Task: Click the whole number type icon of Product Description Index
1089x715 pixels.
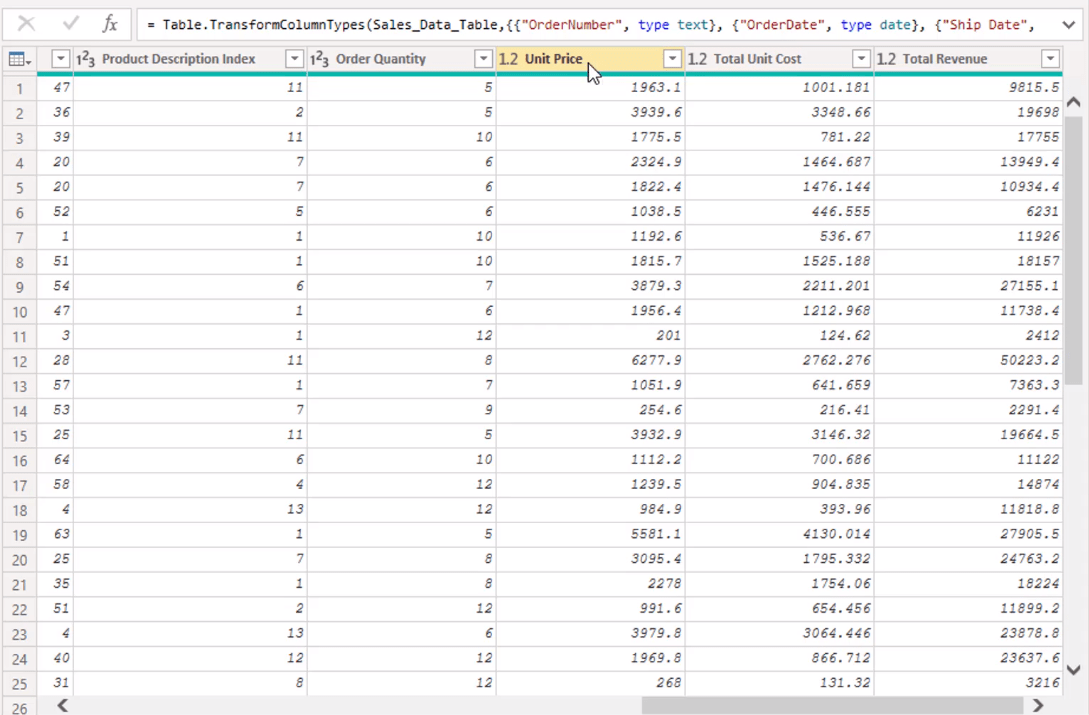Action: tap(85, 59)
